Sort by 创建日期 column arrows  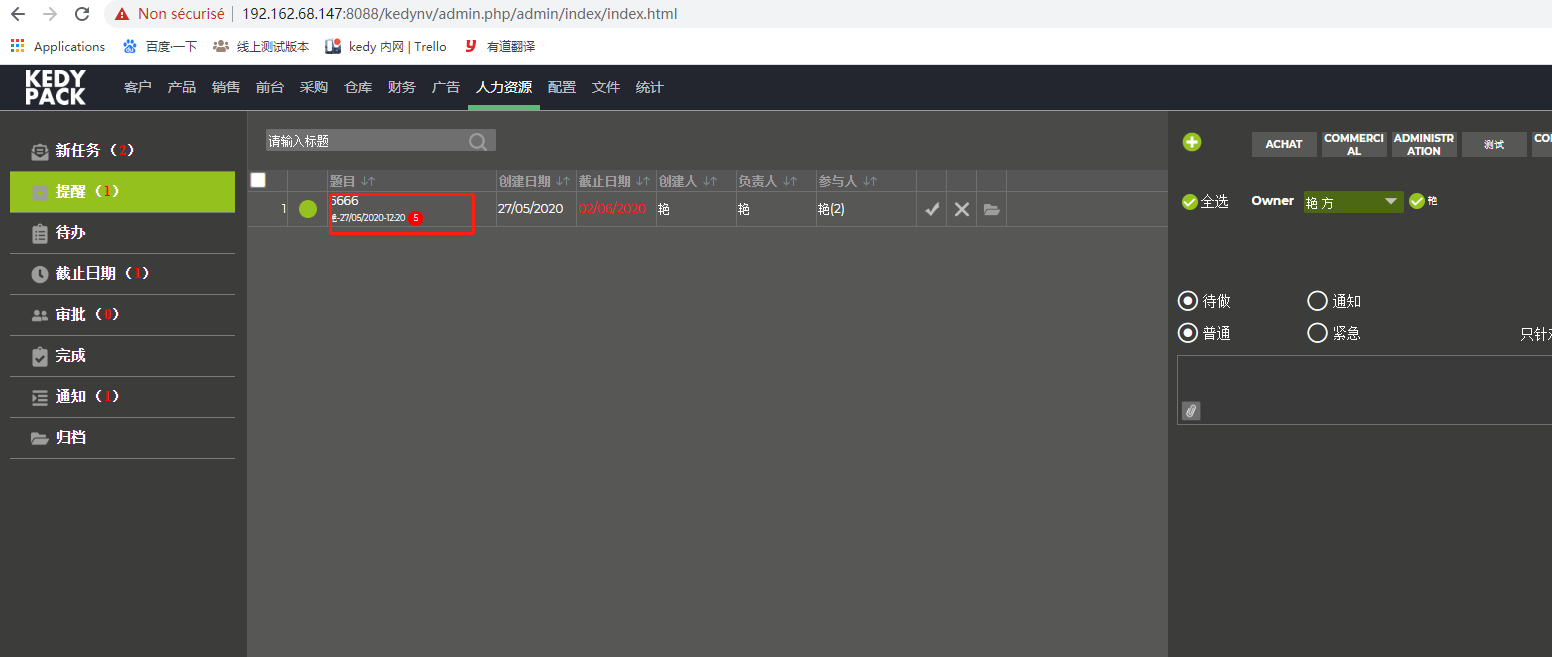[x=562, y=181]
